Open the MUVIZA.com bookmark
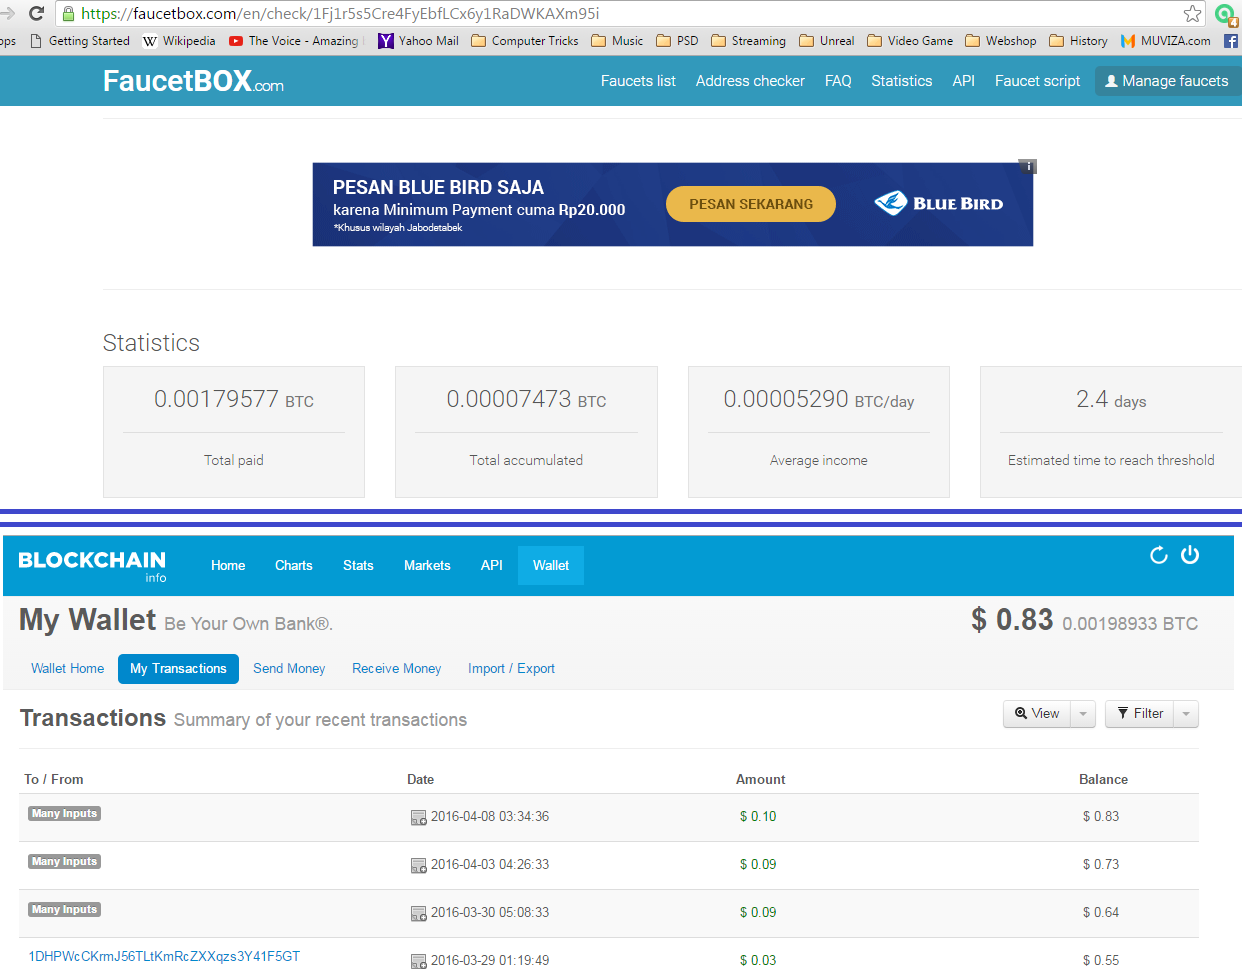The height and width of the screenshot is (969, 1242). click(x=1166, y=41)
